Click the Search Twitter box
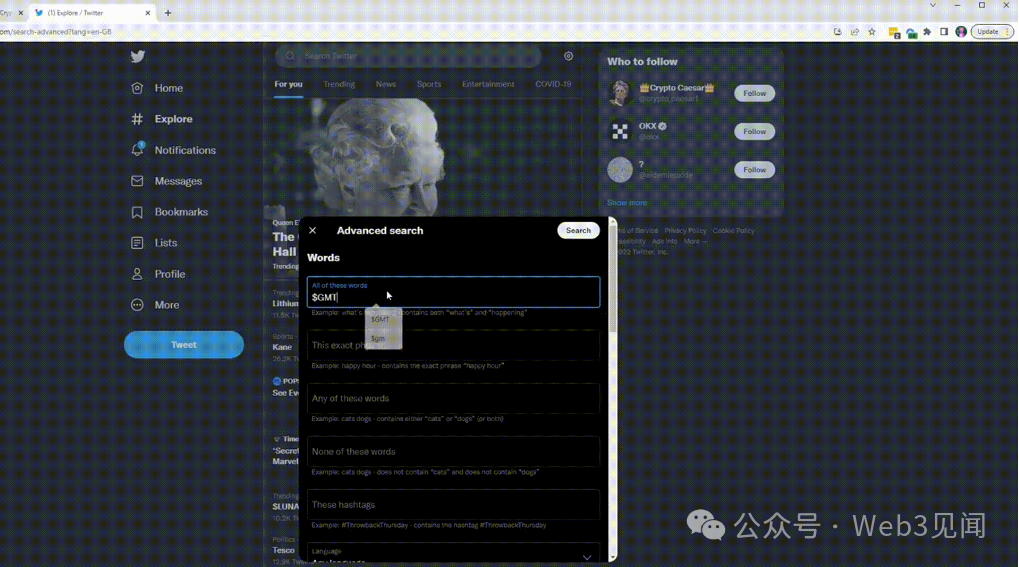The height and width of the screenshot is (567, 1019). [408, 56]
